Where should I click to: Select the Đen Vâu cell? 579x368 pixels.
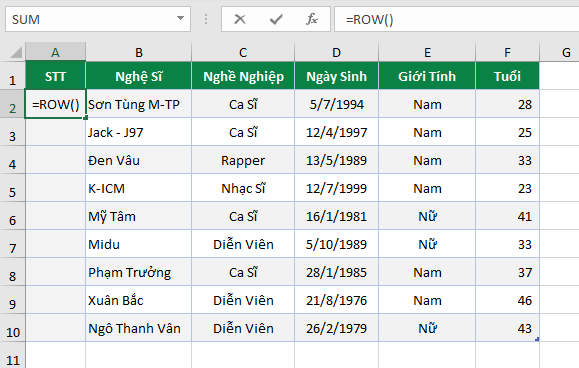coord(138,160)
